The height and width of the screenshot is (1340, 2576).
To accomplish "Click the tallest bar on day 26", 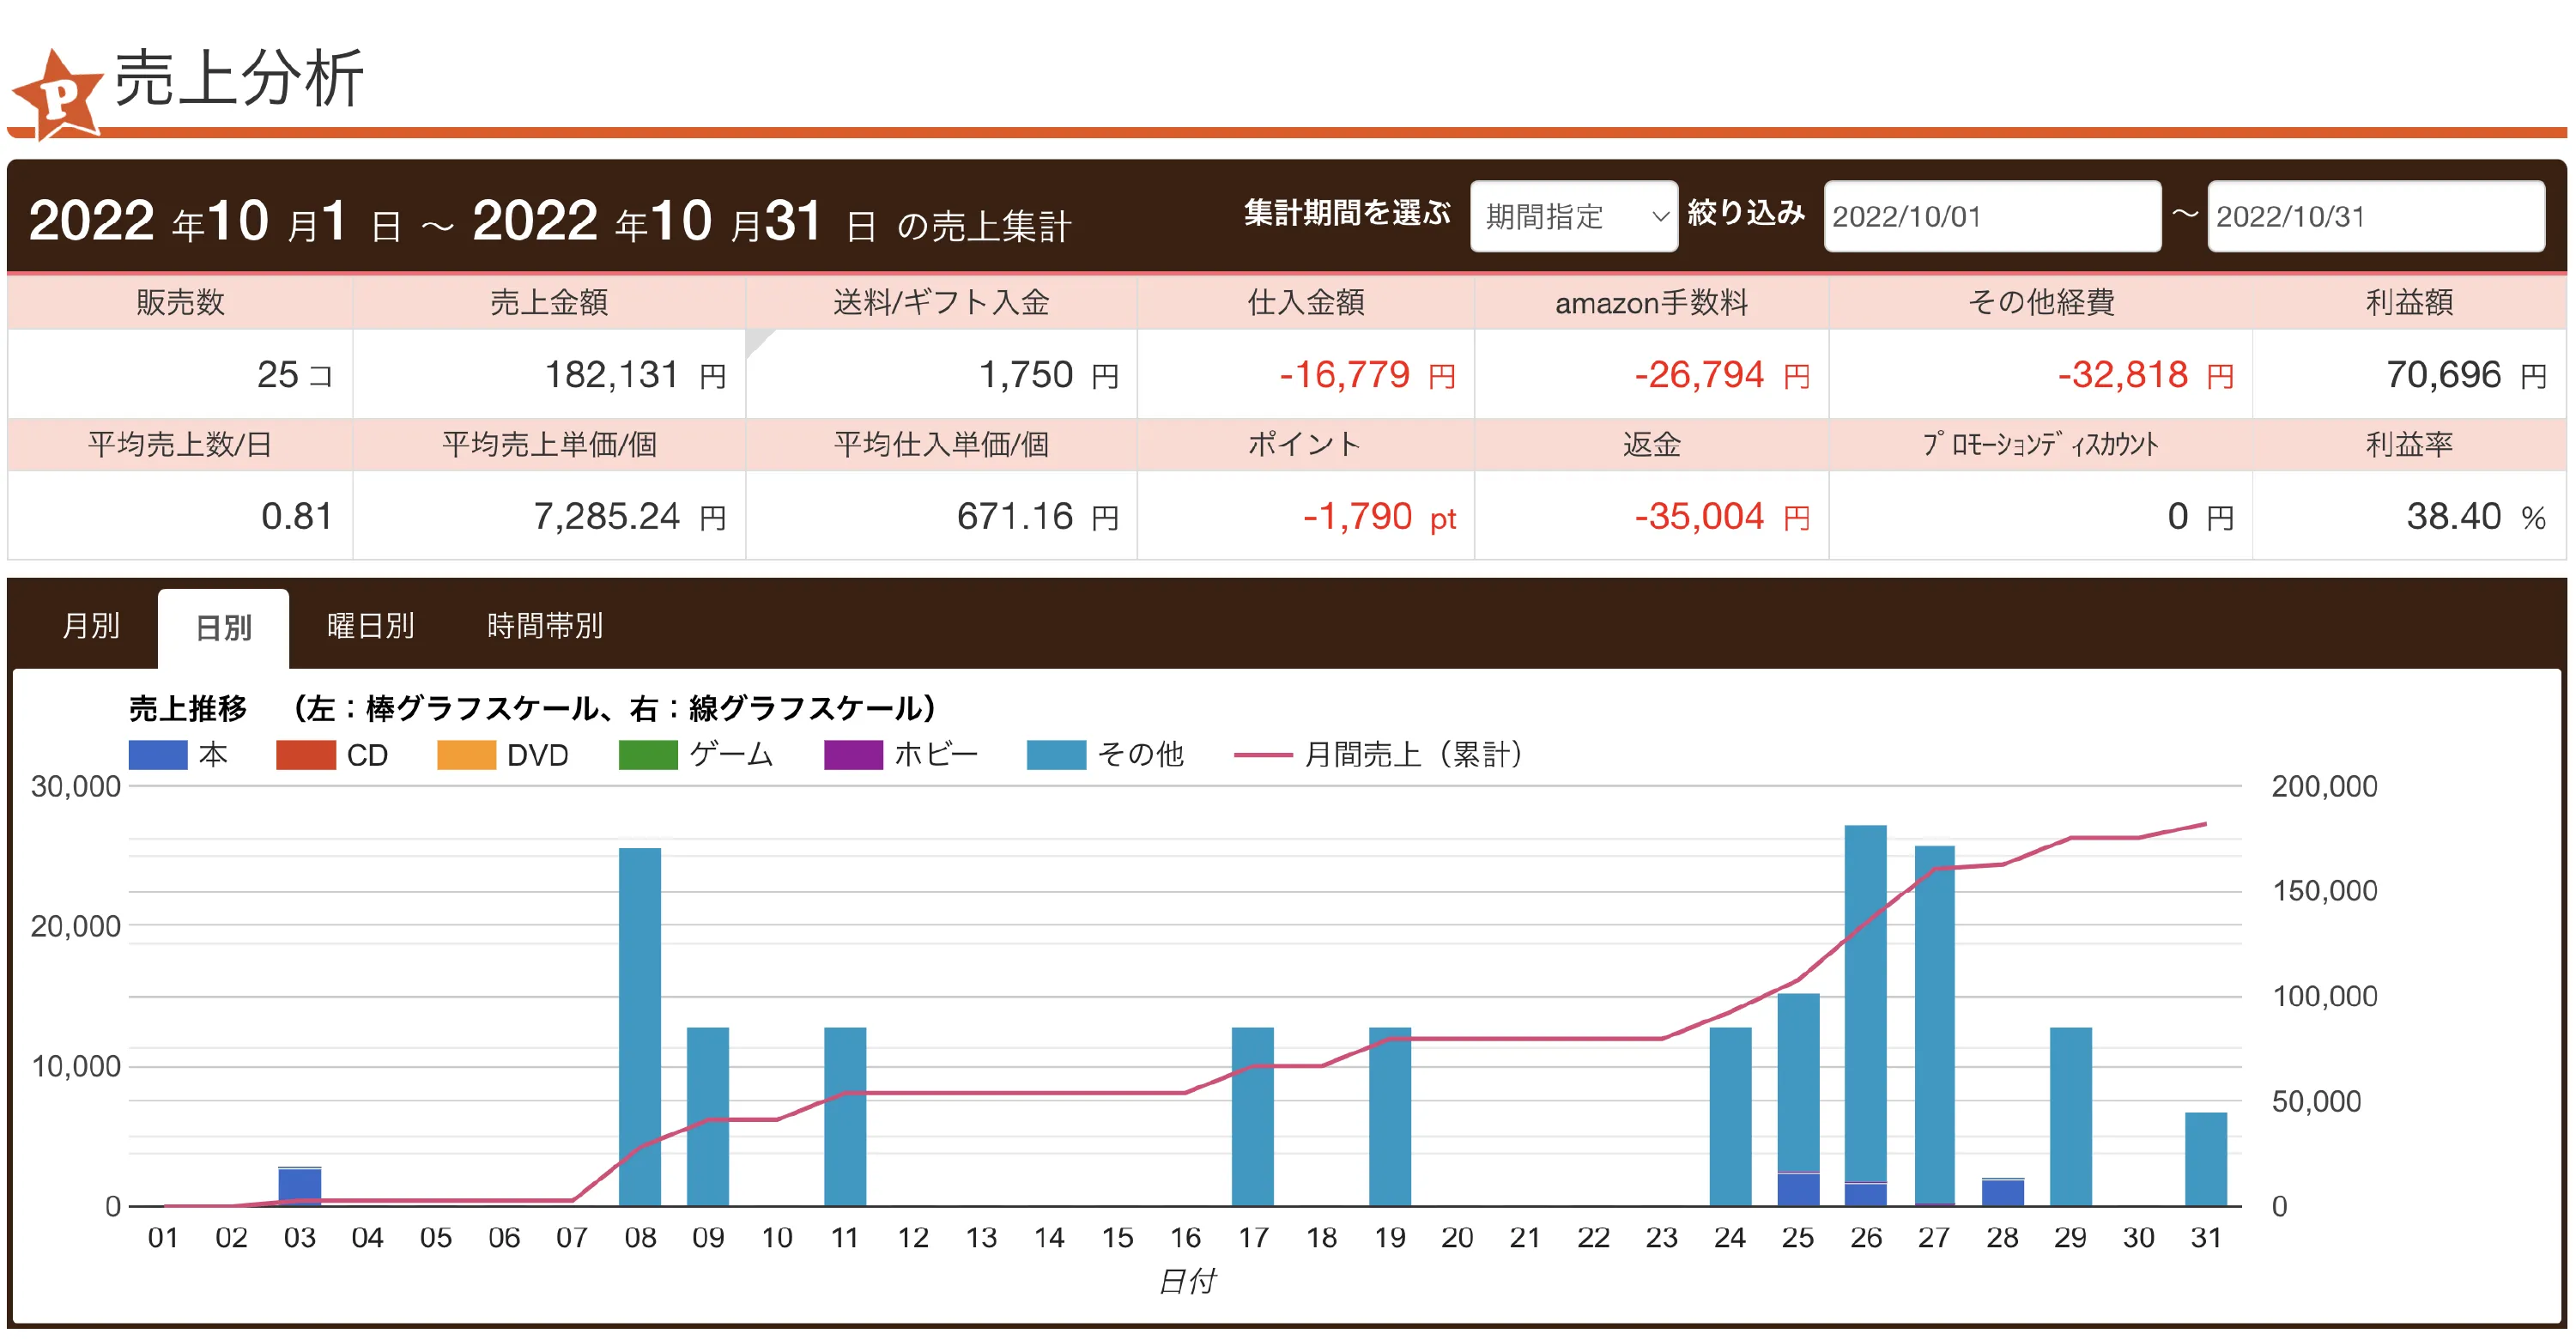I will (1866, 1015).
